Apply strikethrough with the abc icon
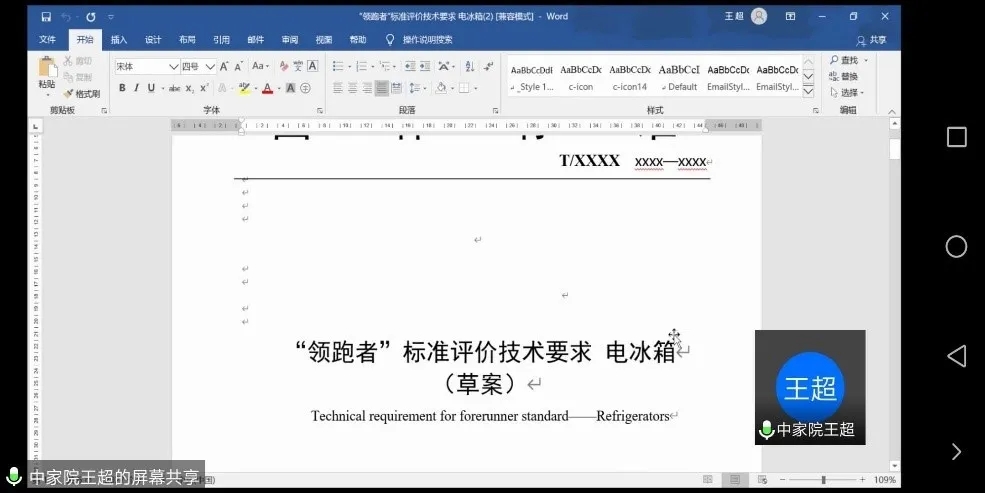The height and width of the screenshot is (493, 985). click(x=175, y=88)
